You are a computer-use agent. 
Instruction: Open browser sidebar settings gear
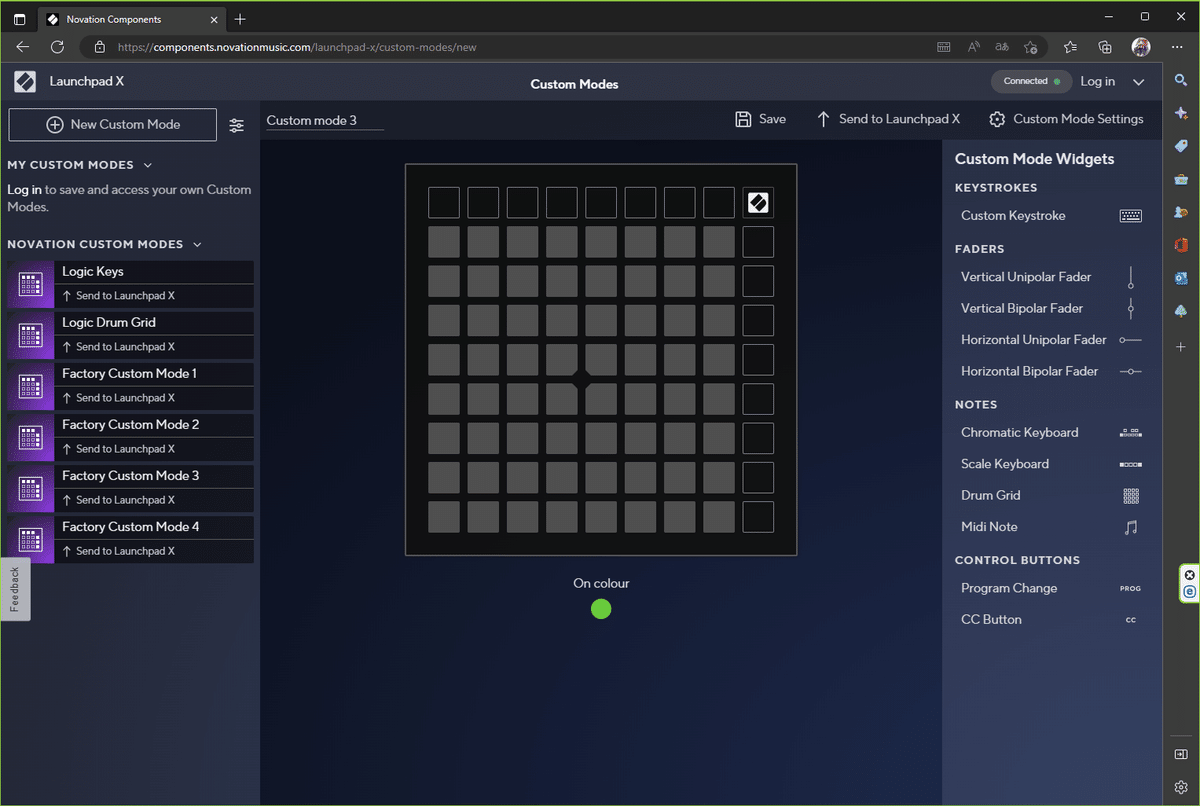point(1181,787)
